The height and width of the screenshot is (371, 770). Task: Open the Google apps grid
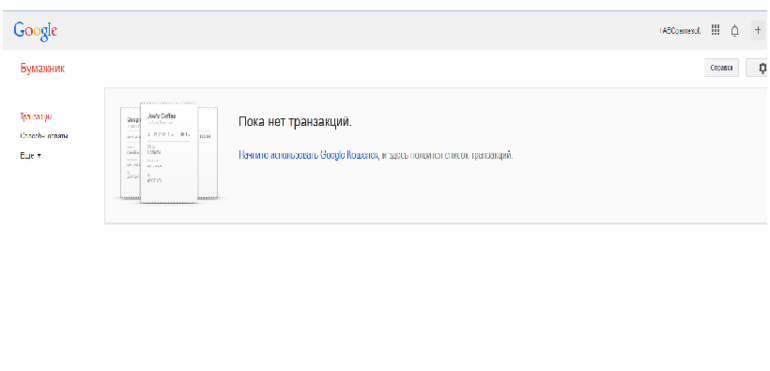pos(715,30)
